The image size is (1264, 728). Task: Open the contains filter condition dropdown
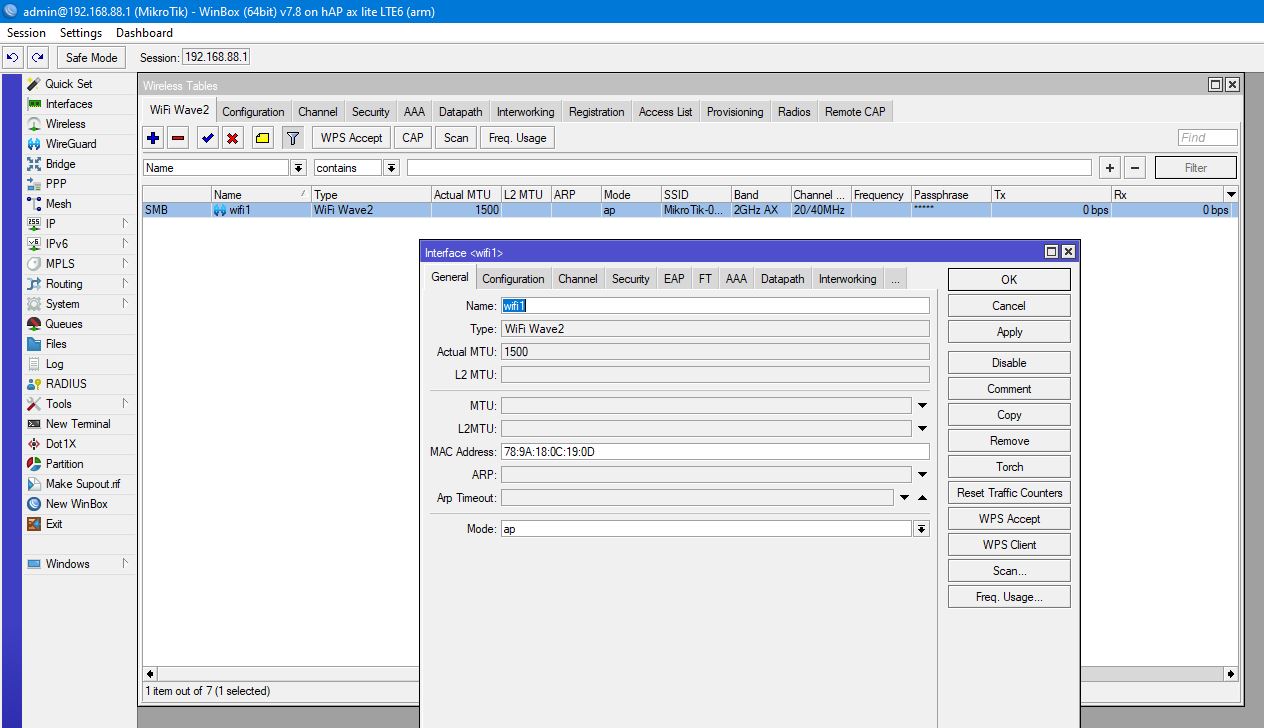pos(391,167)
